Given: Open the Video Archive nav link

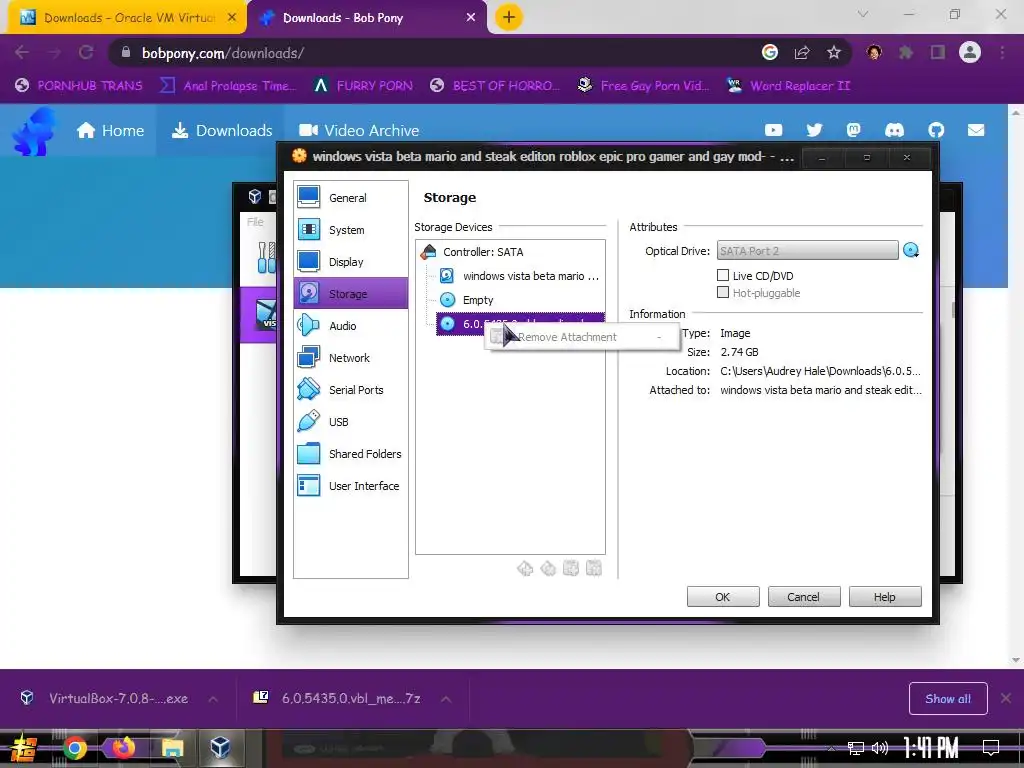Looking at the screenshot, I should pos(359,131).
